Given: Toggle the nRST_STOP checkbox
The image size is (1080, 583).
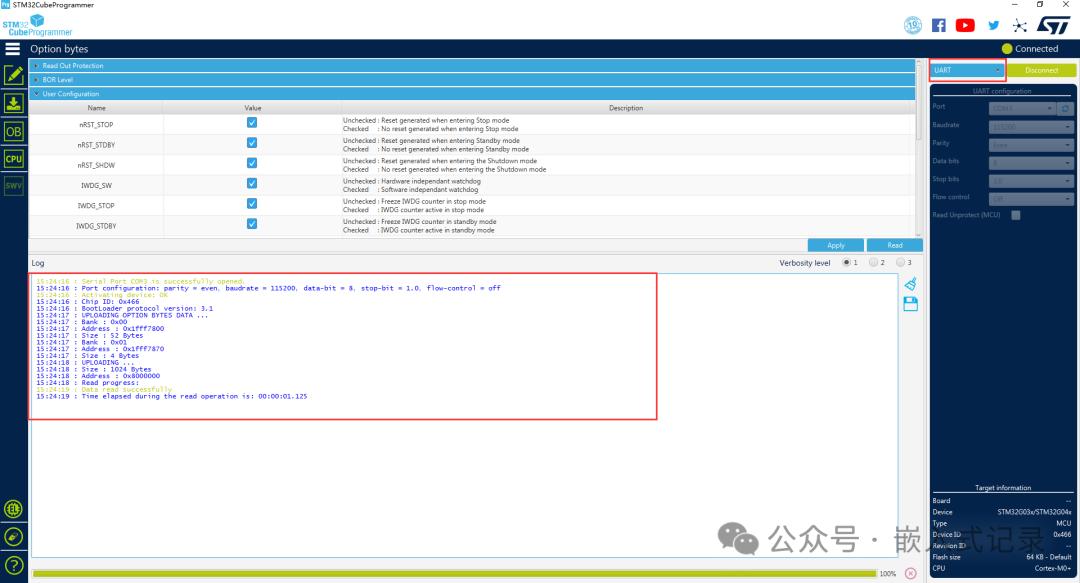Looking at the screenshot, I should point(252,123).
